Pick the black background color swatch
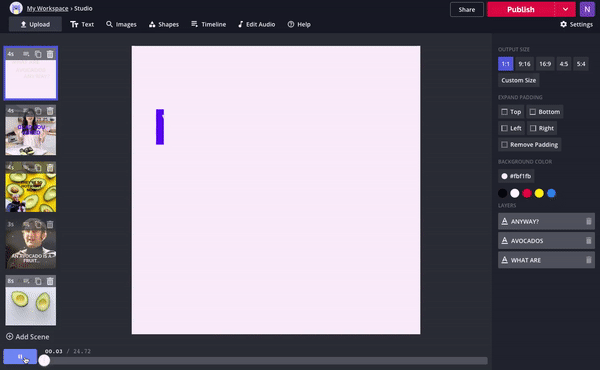Screen dimensions: 600x370 502,193
